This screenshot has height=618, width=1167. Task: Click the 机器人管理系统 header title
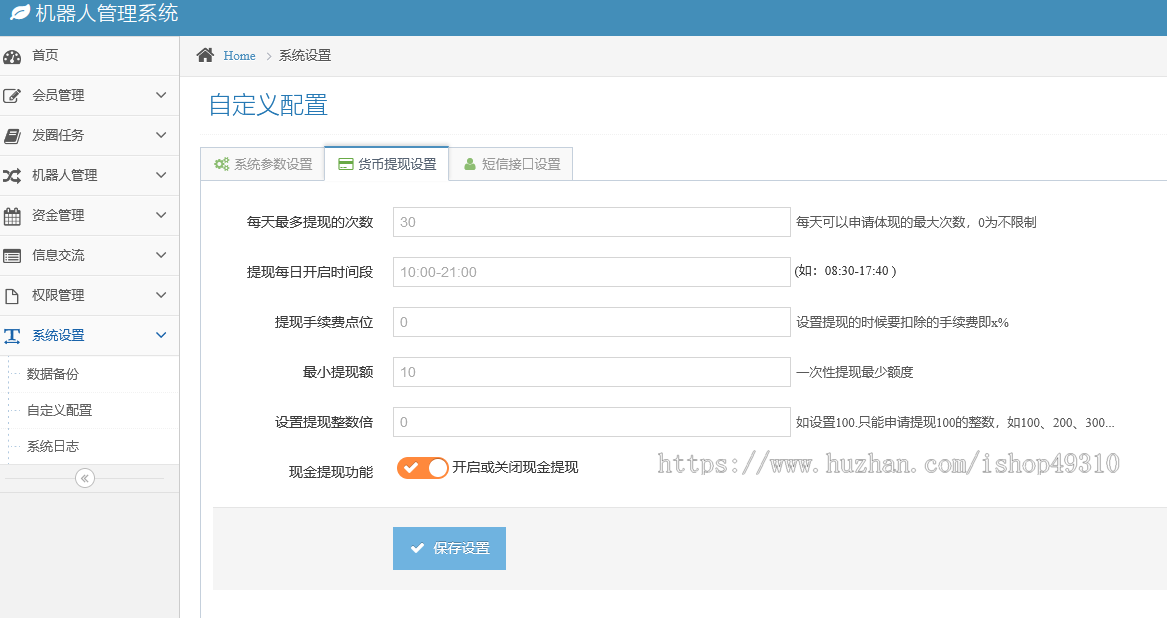(106, 13)
